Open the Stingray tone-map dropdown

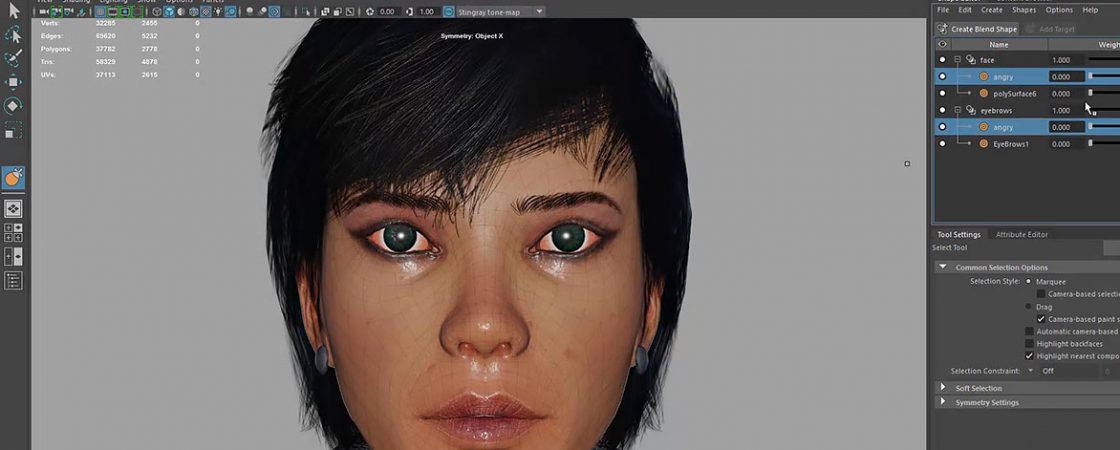coord(539,12)
